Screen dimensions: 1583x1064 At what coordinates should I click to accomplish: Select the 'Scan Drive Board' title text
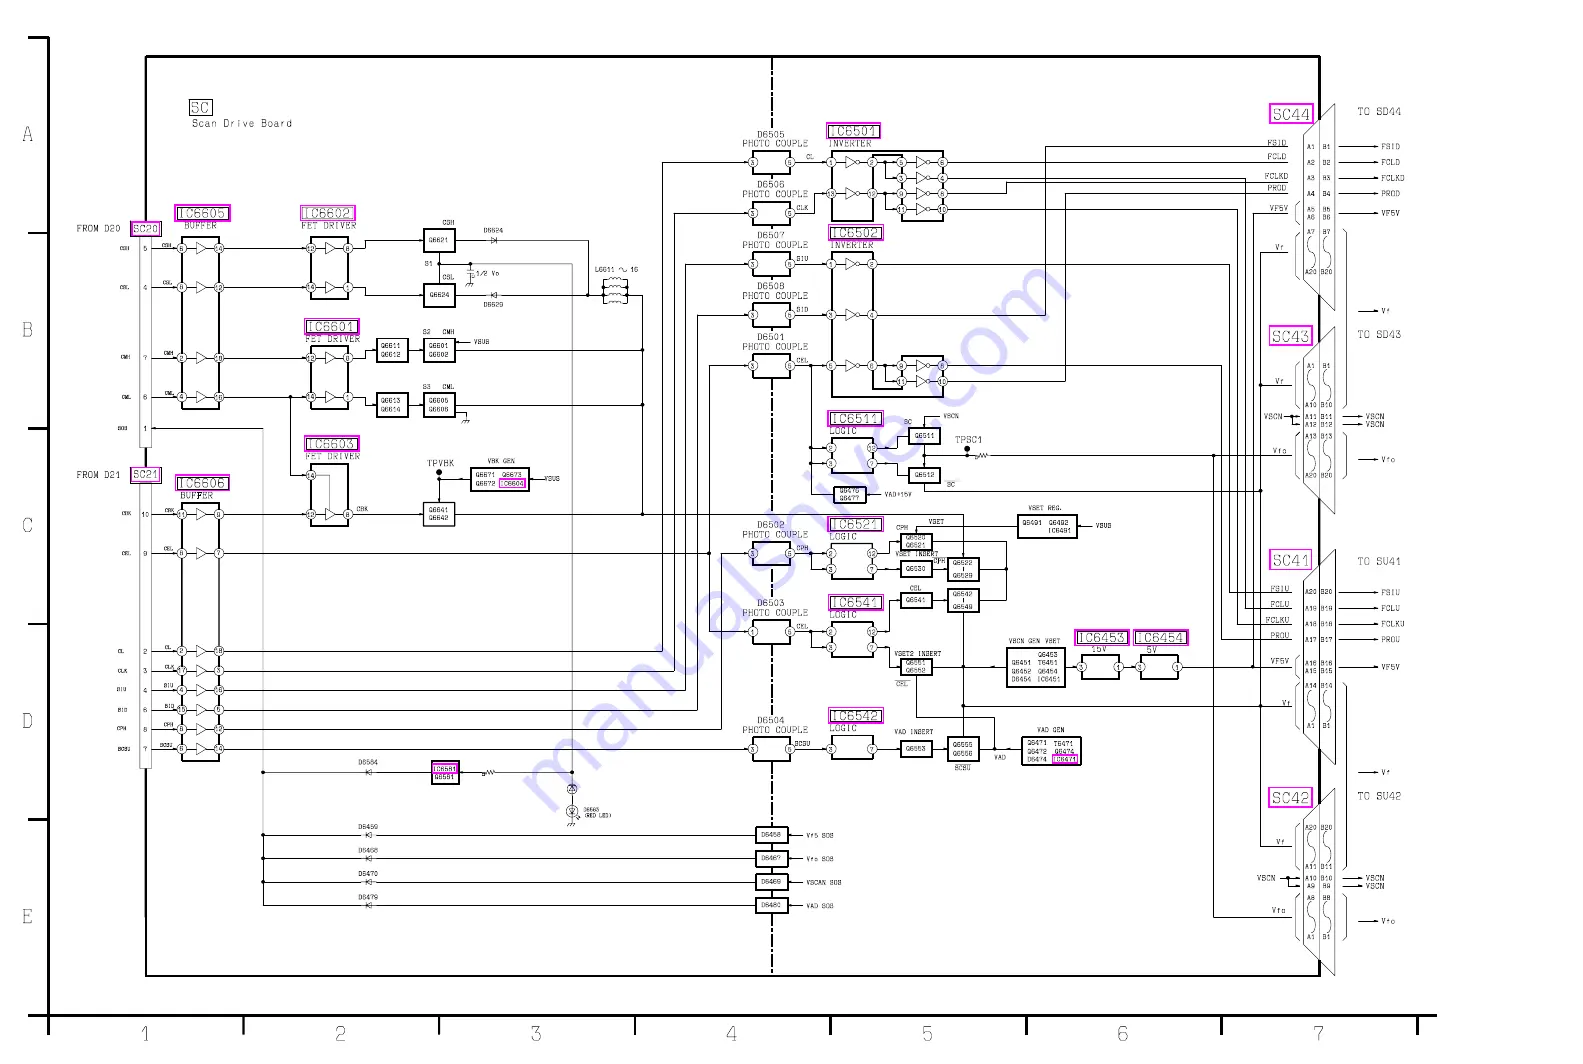[x=242, y=124]
